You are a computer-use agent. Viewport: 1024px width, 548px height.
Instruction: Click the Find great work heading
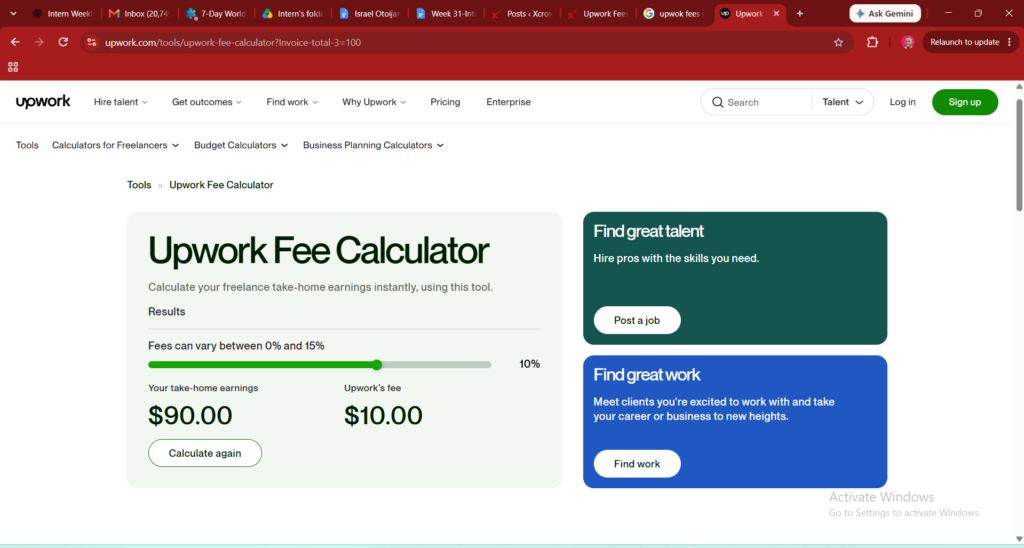[x=647, y=375]
